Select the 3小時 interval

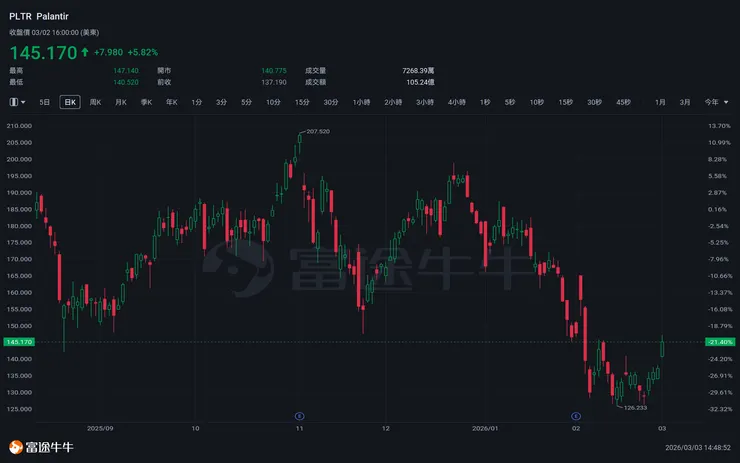tap(425, 102)
